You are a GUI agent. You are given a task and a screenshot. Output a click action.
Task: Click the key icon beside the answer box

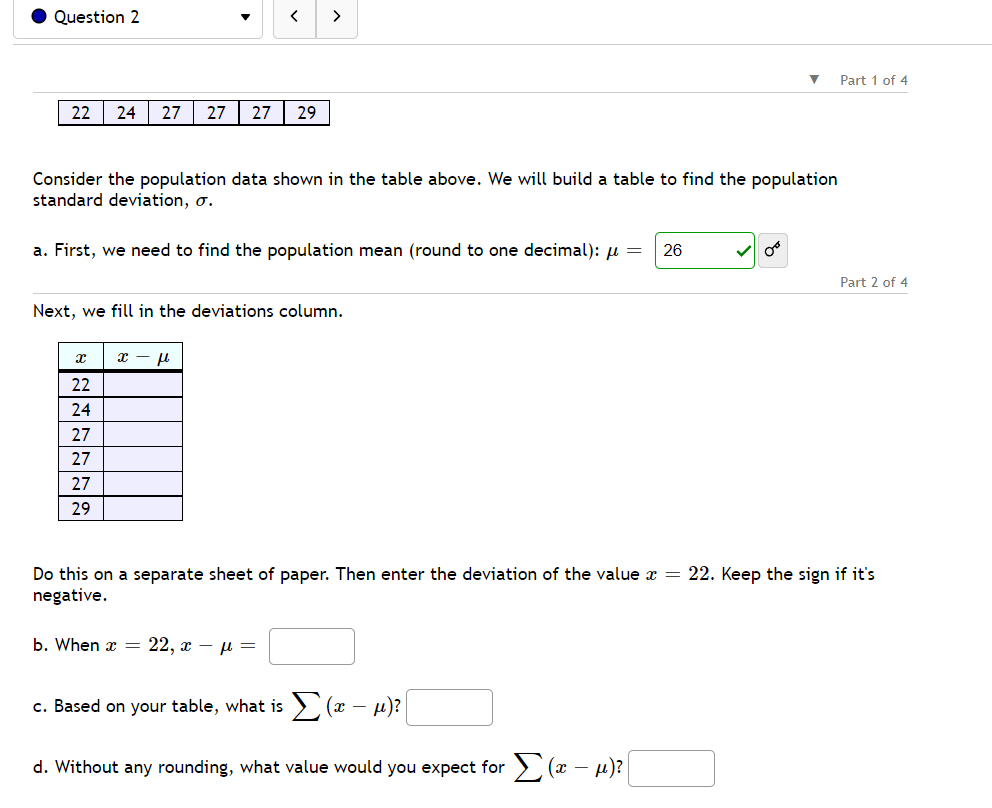tap(771, 250)
